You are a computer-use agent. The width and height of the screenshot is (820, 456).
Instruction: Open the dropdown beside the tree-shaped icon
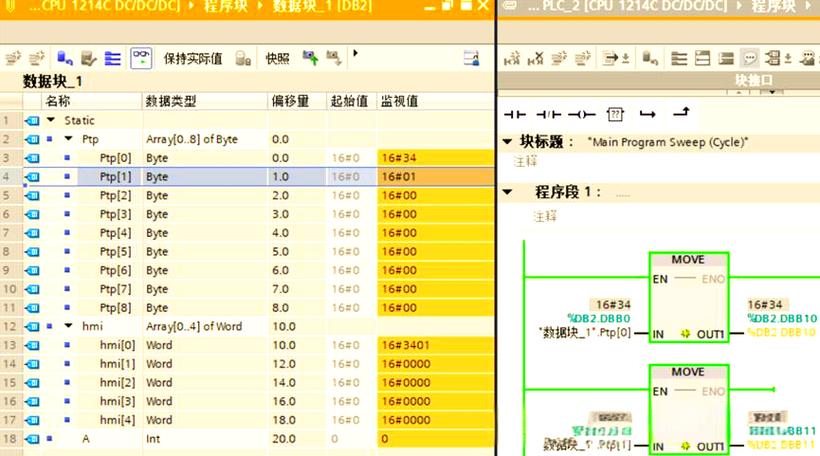pos(788,59)
